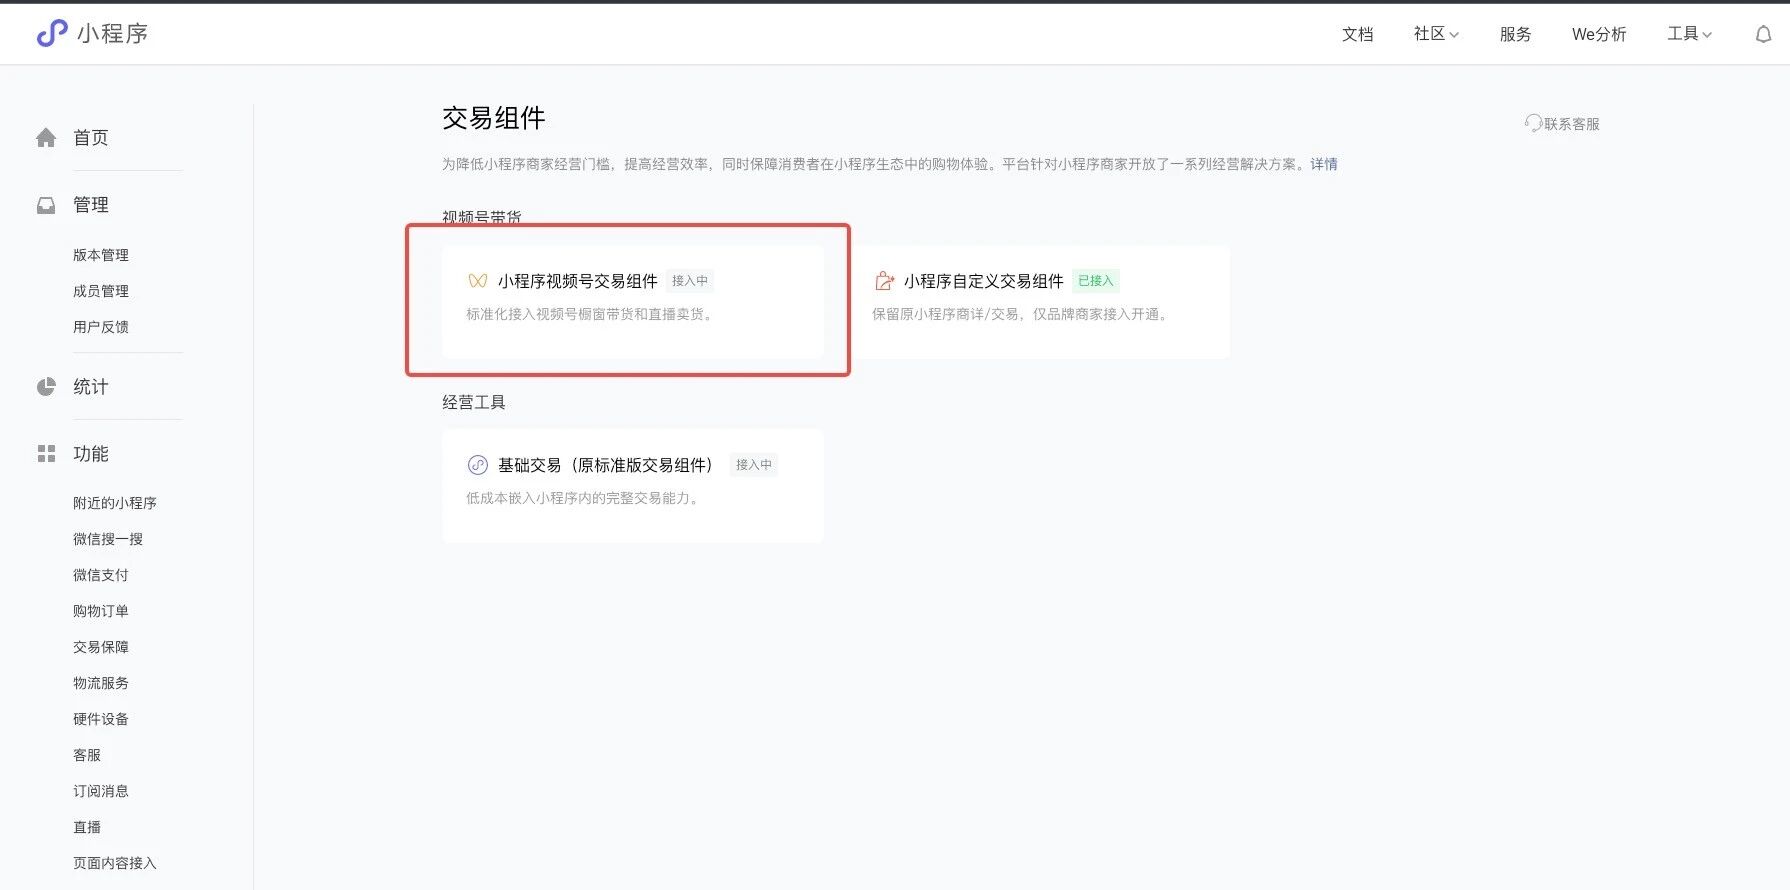Select 功能 in sidebar
Viewport: 1790px width, 890px height.
[x=90, y=454]
